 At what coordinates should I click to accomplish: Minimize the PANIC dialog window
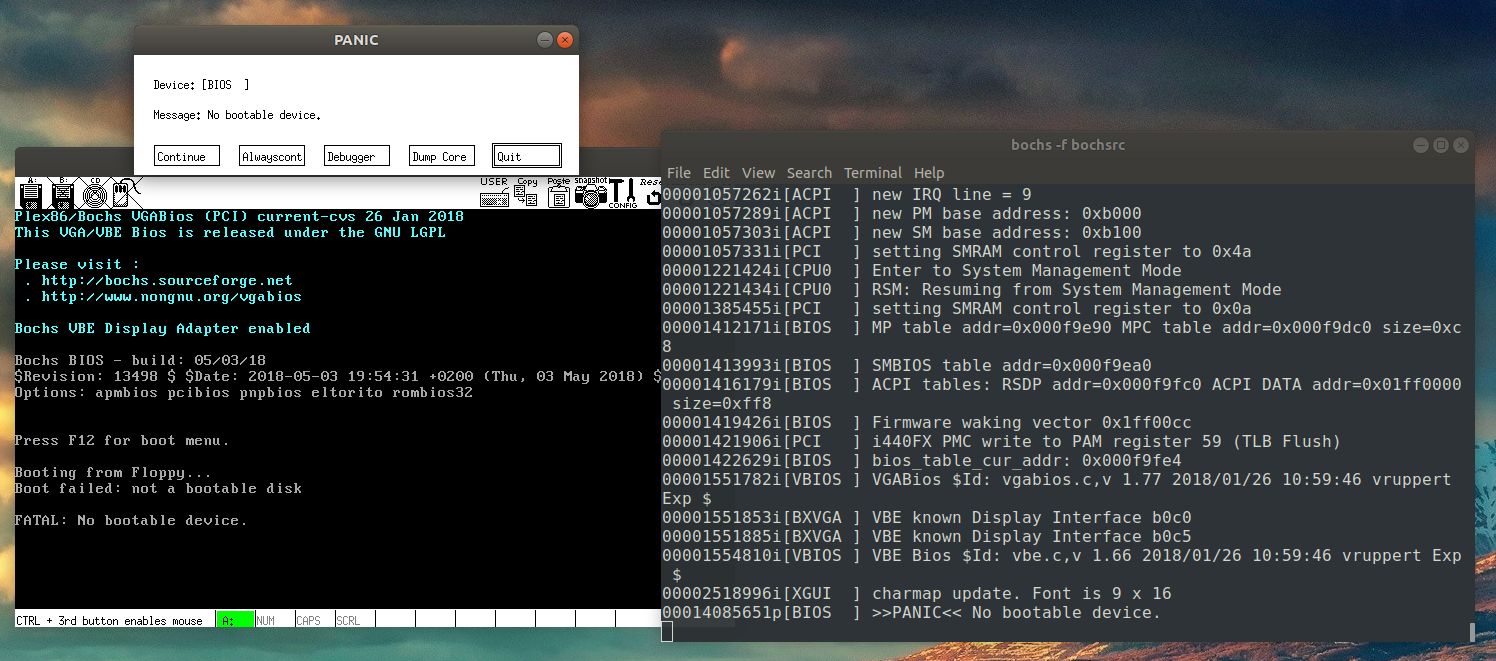pyautogui.click(x=544, y=40)
